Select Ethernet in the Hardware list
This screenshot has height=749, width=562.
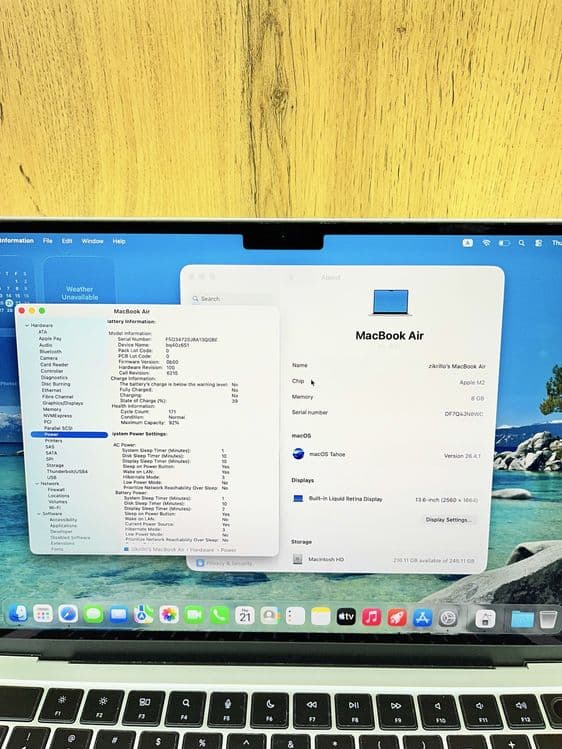pos(51,390)
